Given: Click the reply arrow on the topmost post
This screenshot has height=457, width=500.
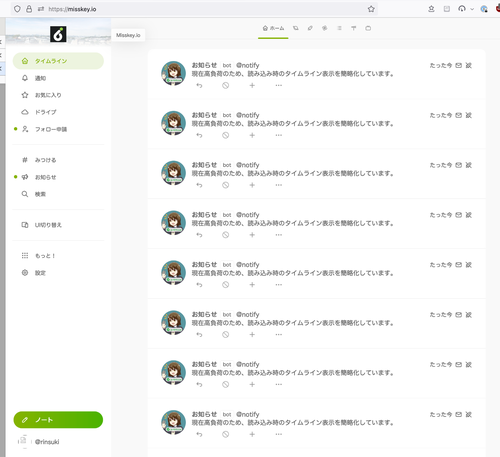Looking at the screenshot, I should [x=199, y=86].
